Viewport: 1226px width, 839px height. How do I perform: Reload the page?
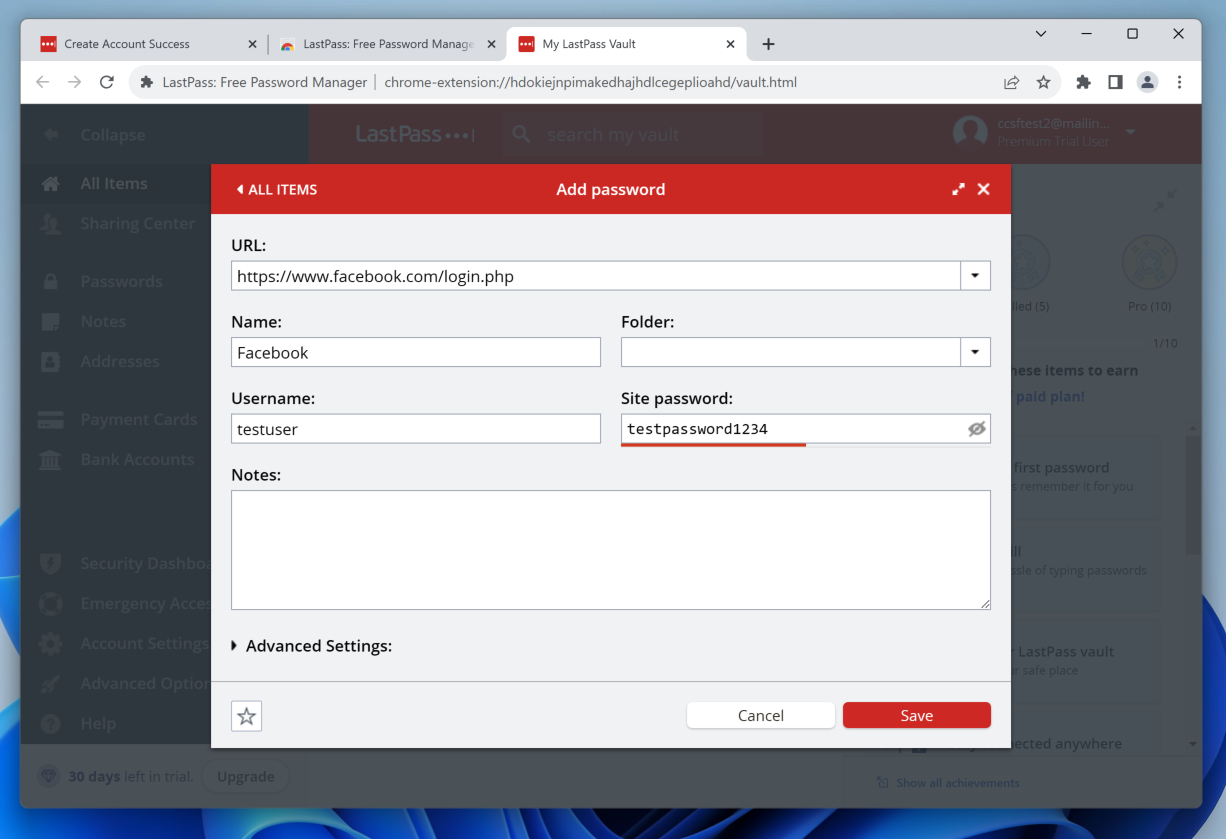pyautogui.click(x=107, y=82)
